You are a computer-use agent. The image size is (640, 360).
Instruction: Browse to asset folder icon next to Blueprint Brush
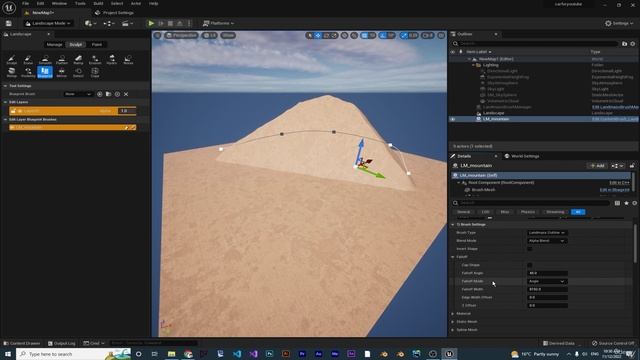click(x=109, y=94)
